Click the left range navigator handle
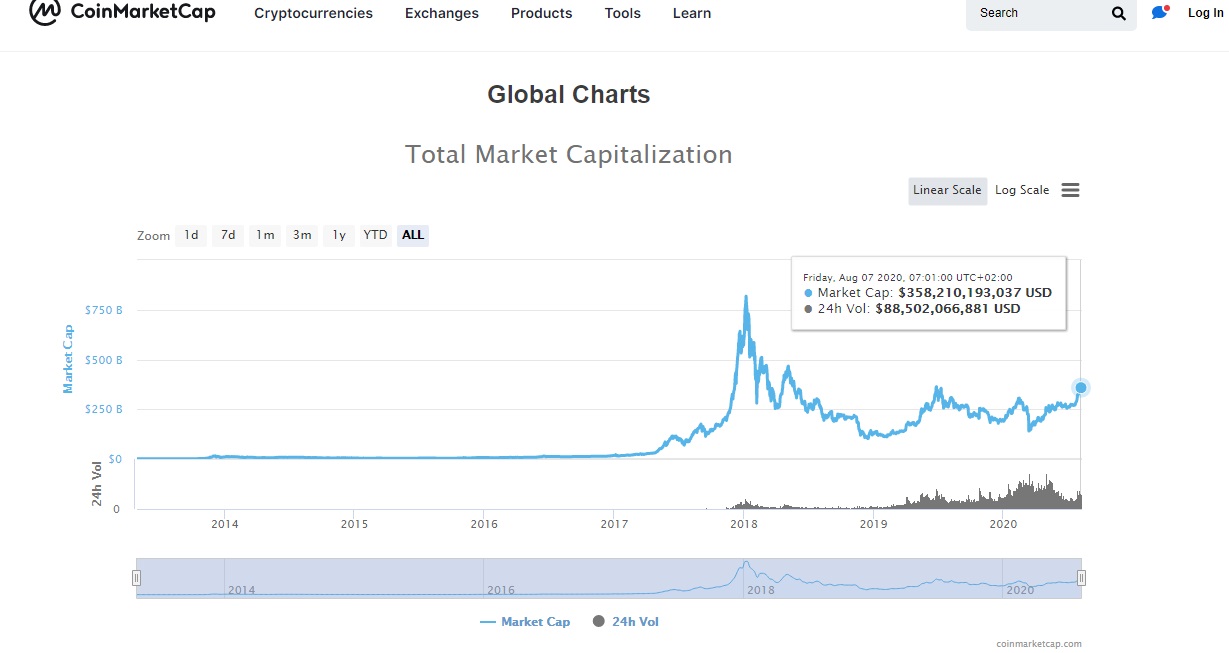The width and height of the screenshot is (1229, 653). 137,578
